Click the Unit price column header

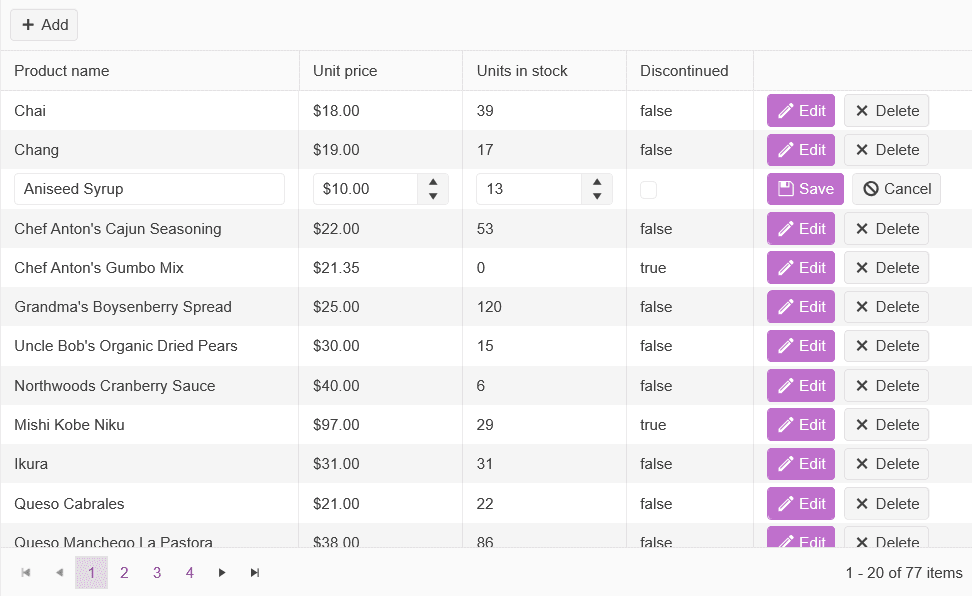tap(381, 71)
